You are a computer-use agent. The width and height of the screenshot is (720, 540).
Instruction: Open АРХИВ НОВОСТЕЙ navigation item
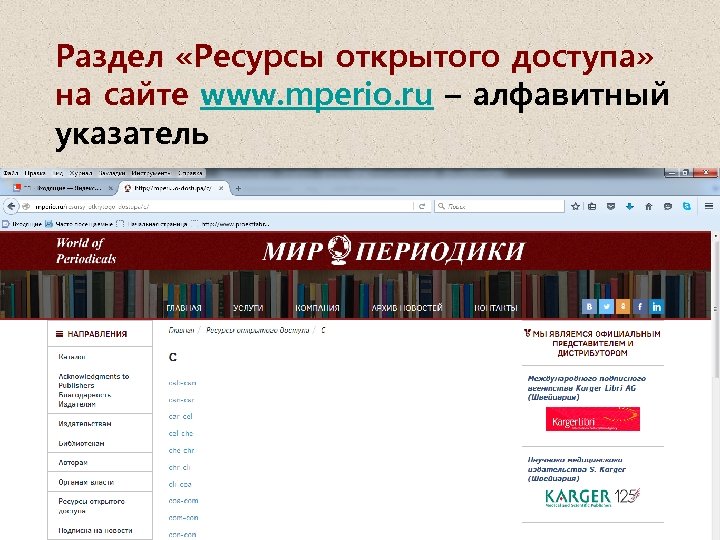(x=407, y=308)
